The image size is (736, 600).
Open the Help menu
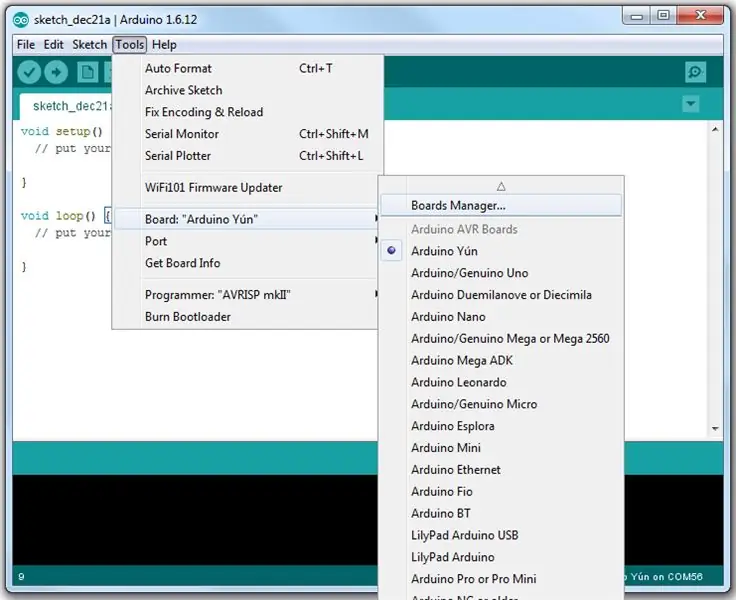pos(164,45)
